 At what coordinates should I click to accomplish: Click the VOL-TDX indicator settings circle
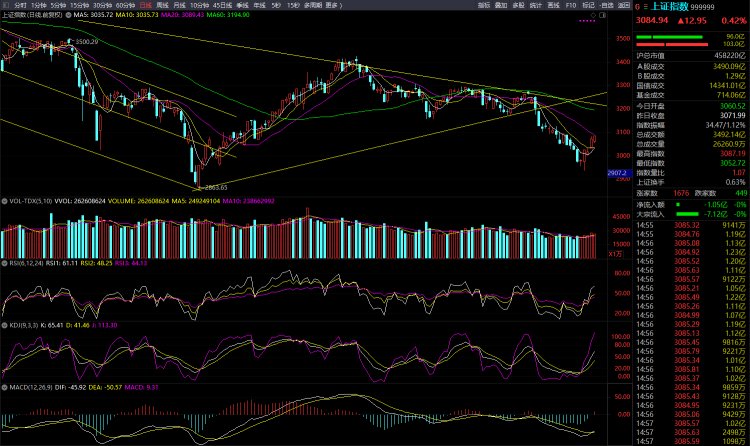coord(4,201)
